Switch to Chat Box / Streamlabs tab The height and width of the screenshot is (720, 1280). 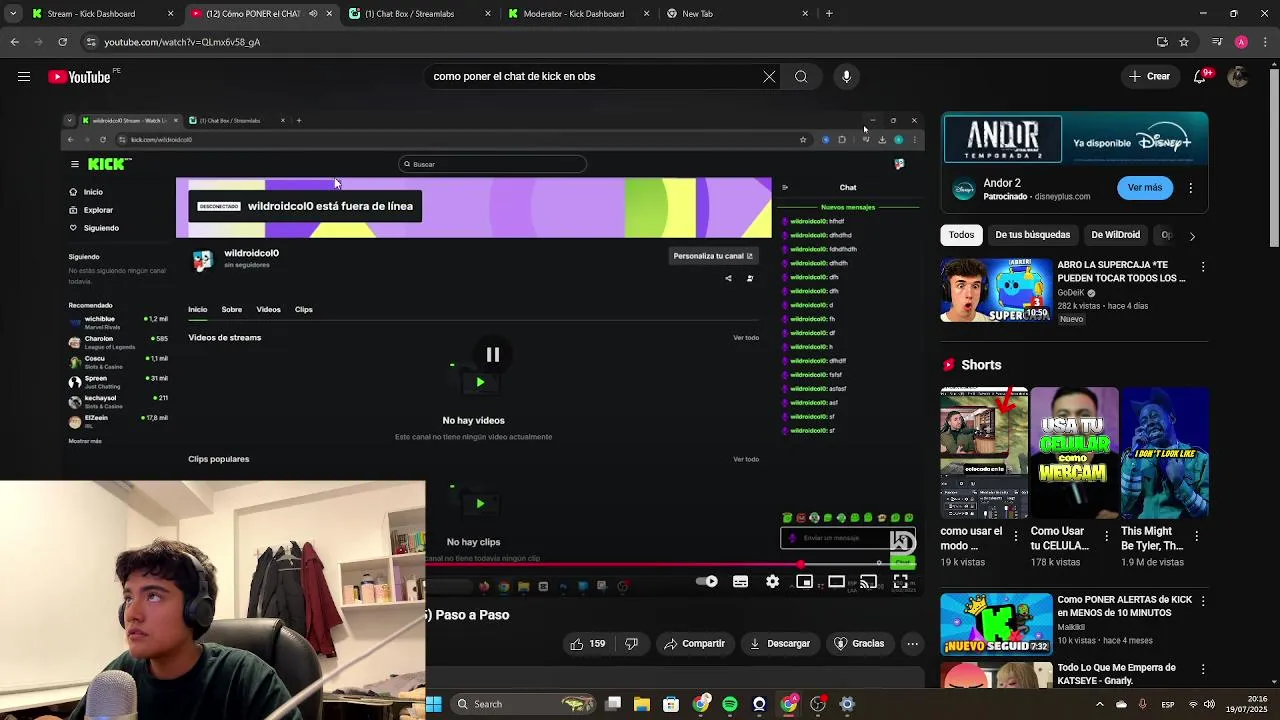coord(419,14)
